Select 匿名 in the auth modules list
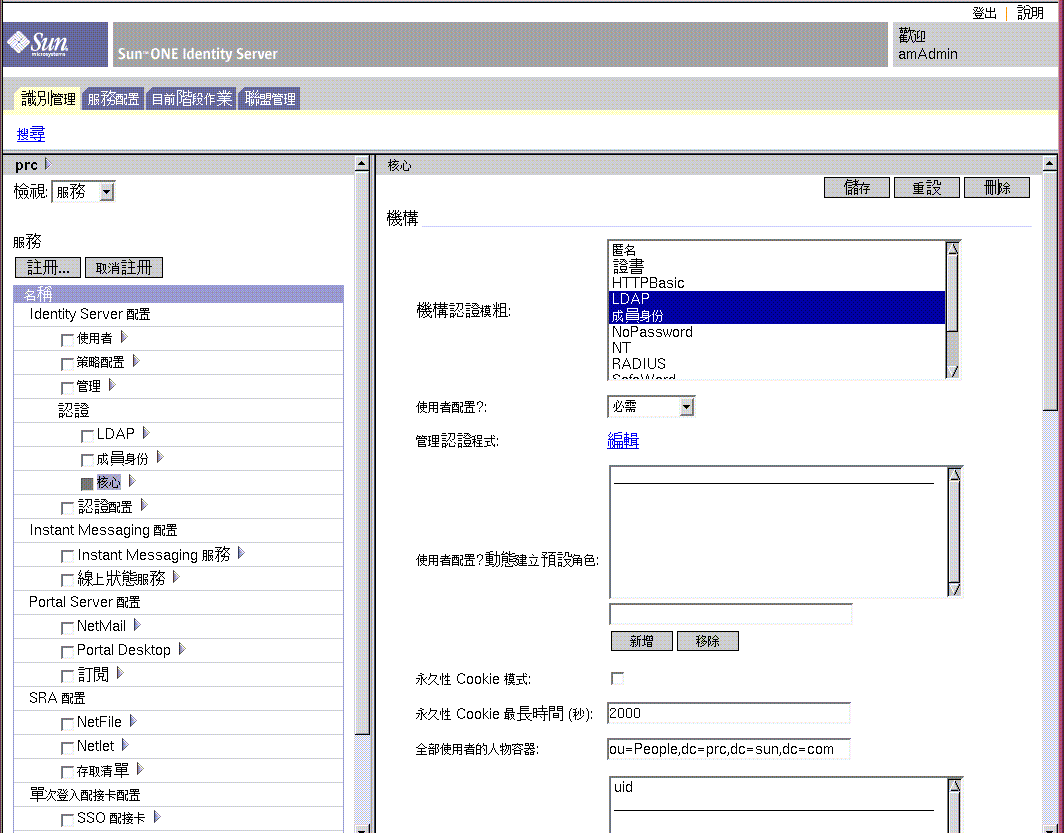Screen dimensions: 1064x833 tap(778, 250)
